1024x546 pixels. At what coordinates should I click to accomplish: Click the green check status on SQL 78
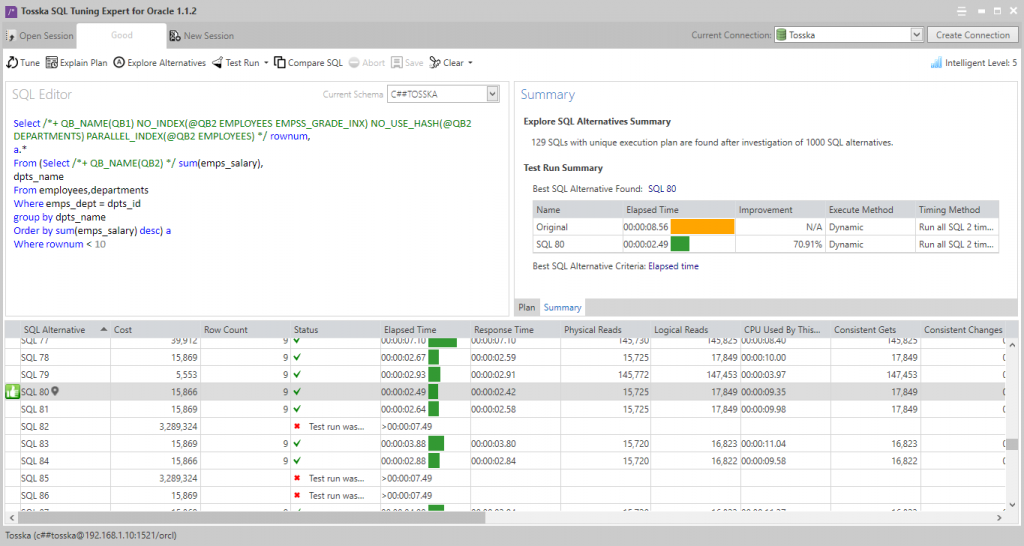297,357
